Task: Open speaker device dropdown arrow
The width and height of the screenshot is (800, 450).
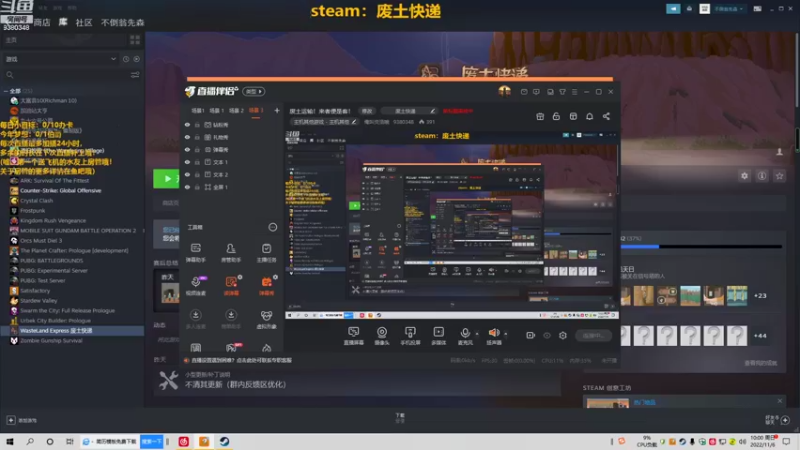Action: tap(506, 334)
